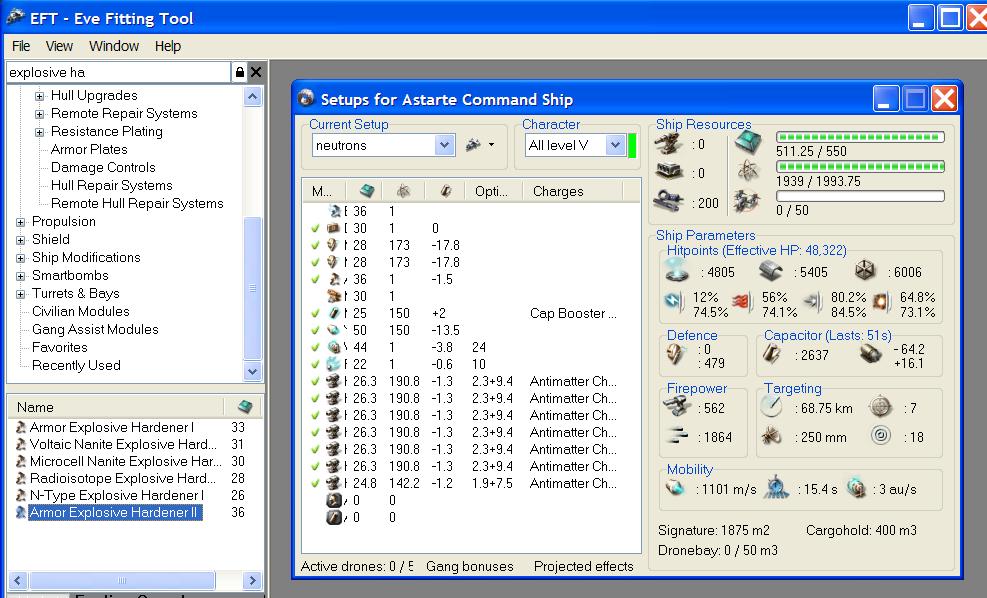Open the View menu
Image resolution: width=987 pixels, height=598 pixels.
click(x=59, y=46)
